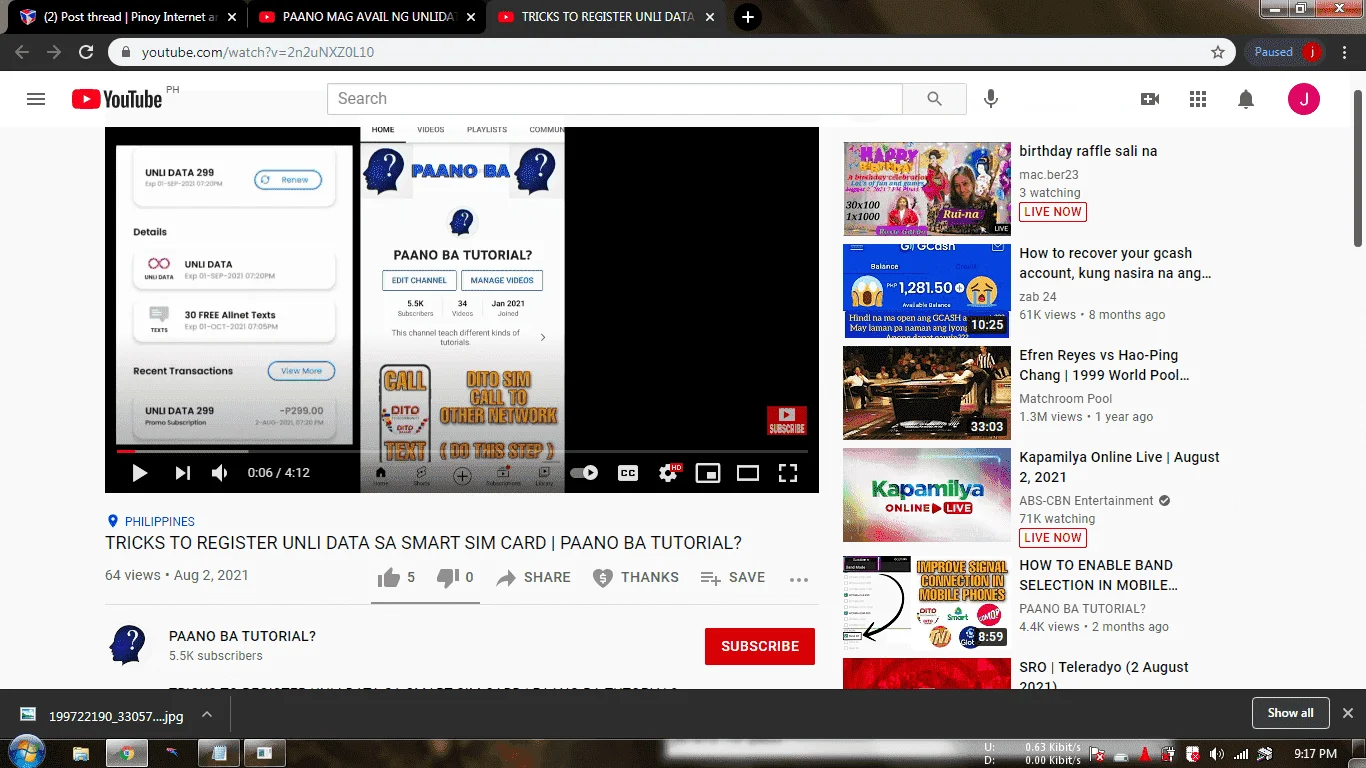Click the address bar URL

(x=258, y=52)
